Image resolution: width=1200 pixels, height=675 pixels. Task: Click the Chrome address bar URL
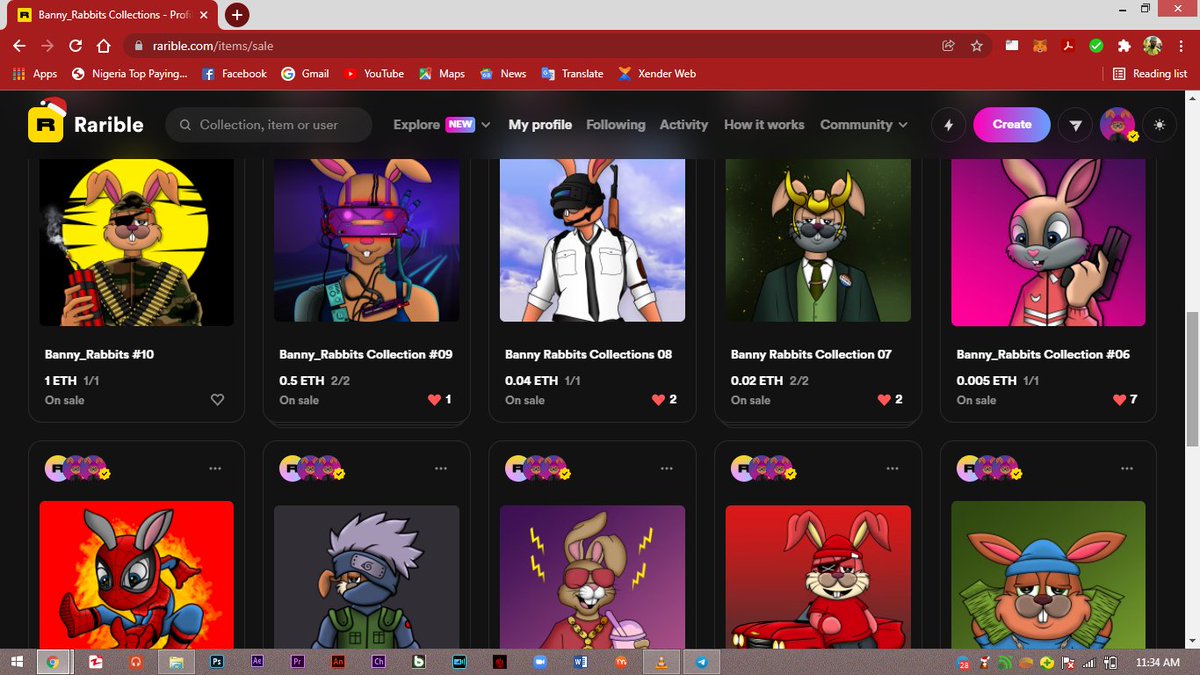pos(213,46)
